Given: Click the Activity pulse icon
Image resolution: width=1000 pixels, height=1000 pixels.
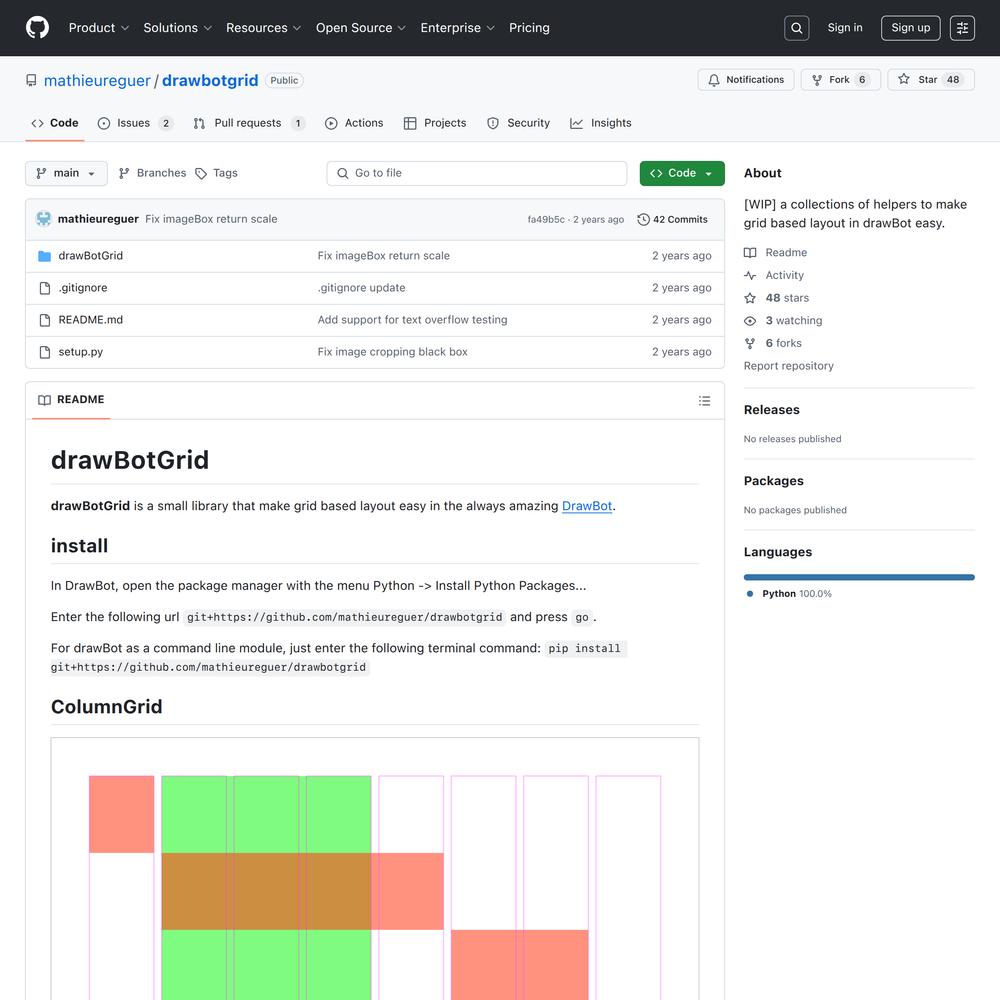Looking at the screenshot, I should point(750,276).
